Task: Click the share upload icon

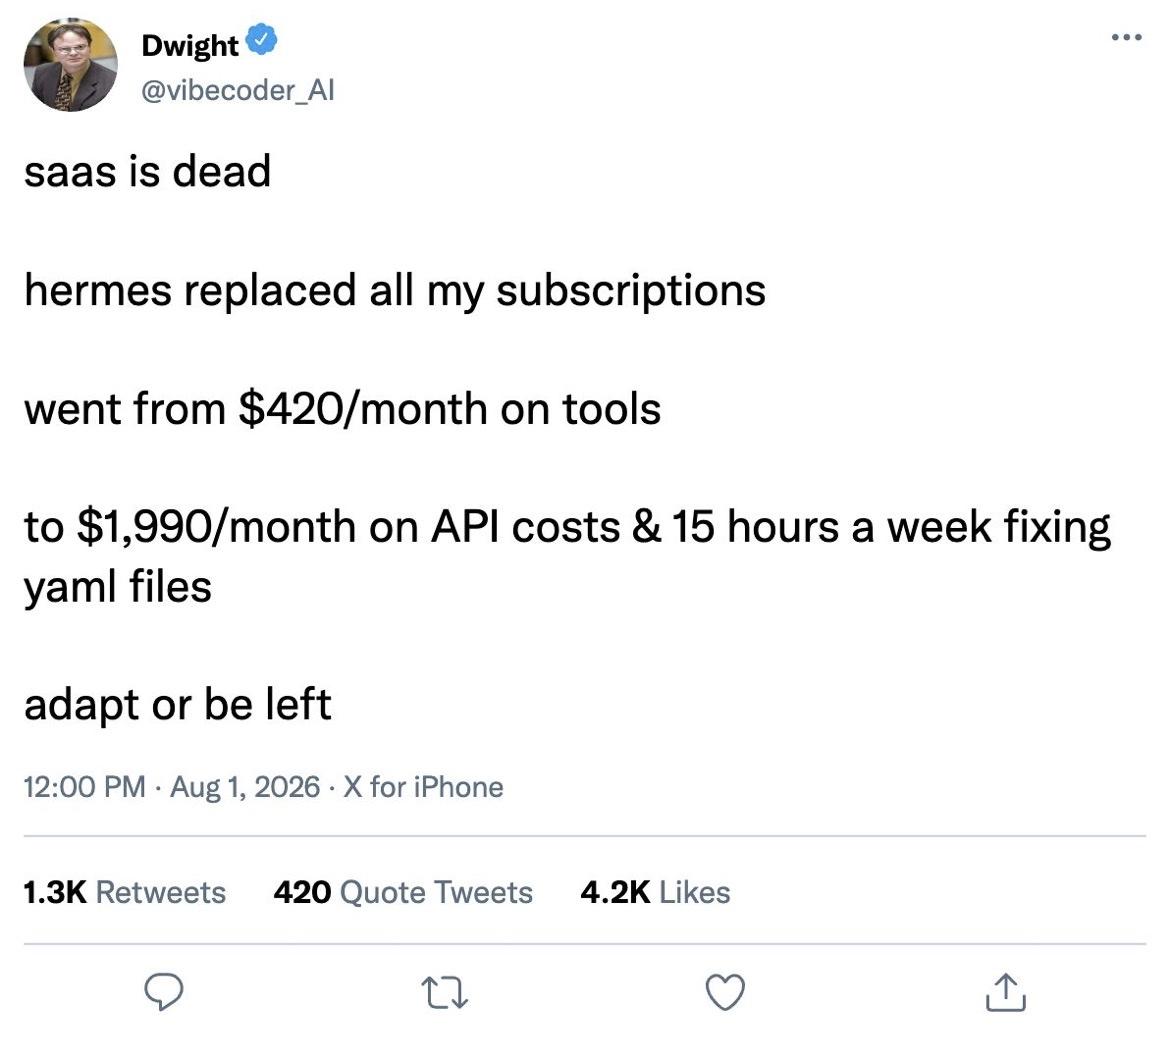Action: click(x=1005, y=992)
